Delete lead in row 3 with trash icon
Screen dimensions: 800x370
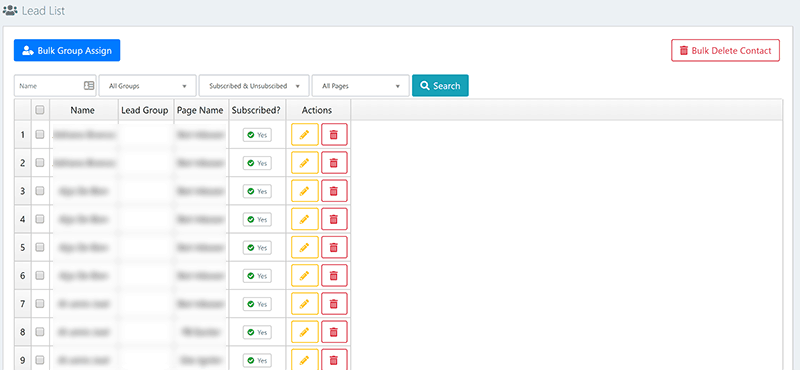tap(334, 191)
